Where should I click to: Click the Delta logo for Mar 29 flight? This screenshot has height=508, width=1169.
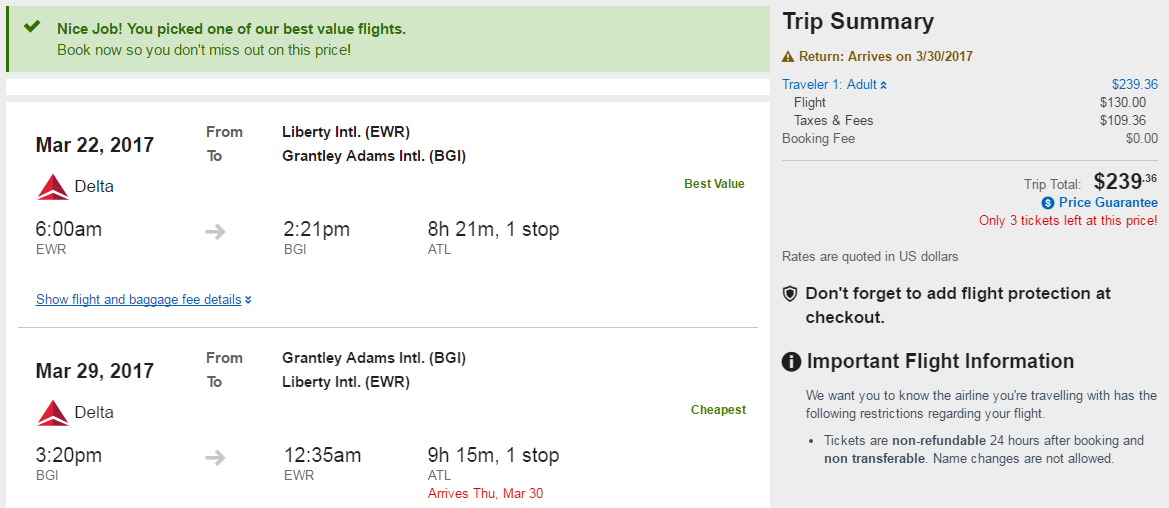[x=52, y=413]
